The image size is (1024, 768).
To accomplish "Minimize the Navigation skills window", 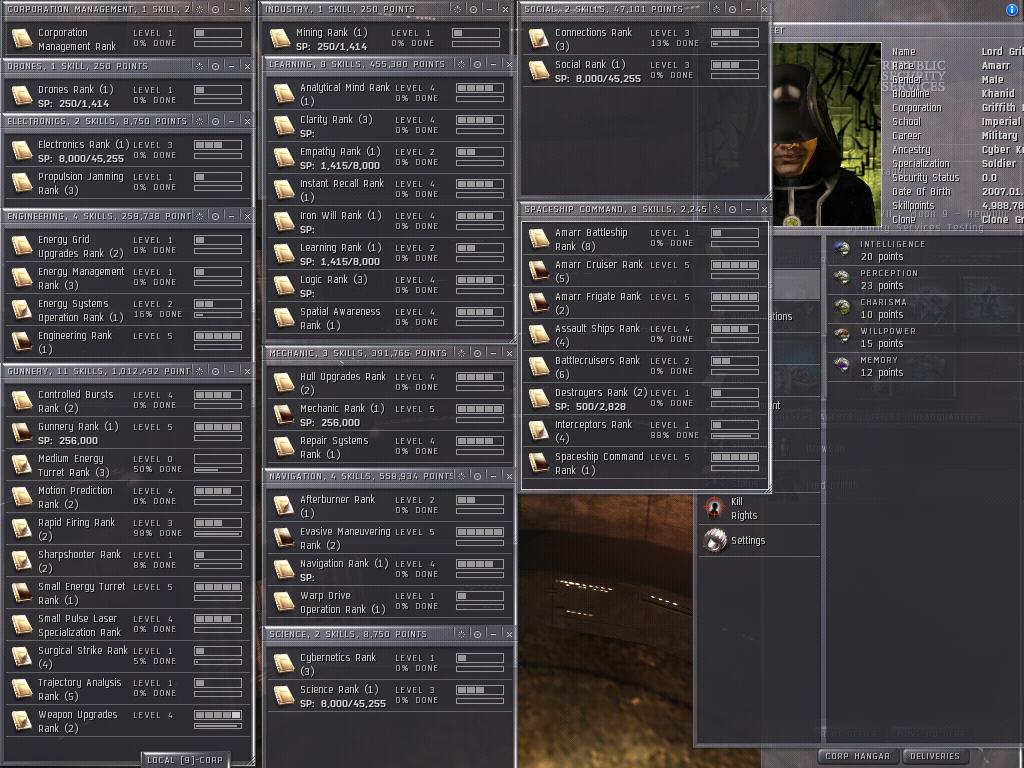I will pyautogui.click(x=494, y=476).
